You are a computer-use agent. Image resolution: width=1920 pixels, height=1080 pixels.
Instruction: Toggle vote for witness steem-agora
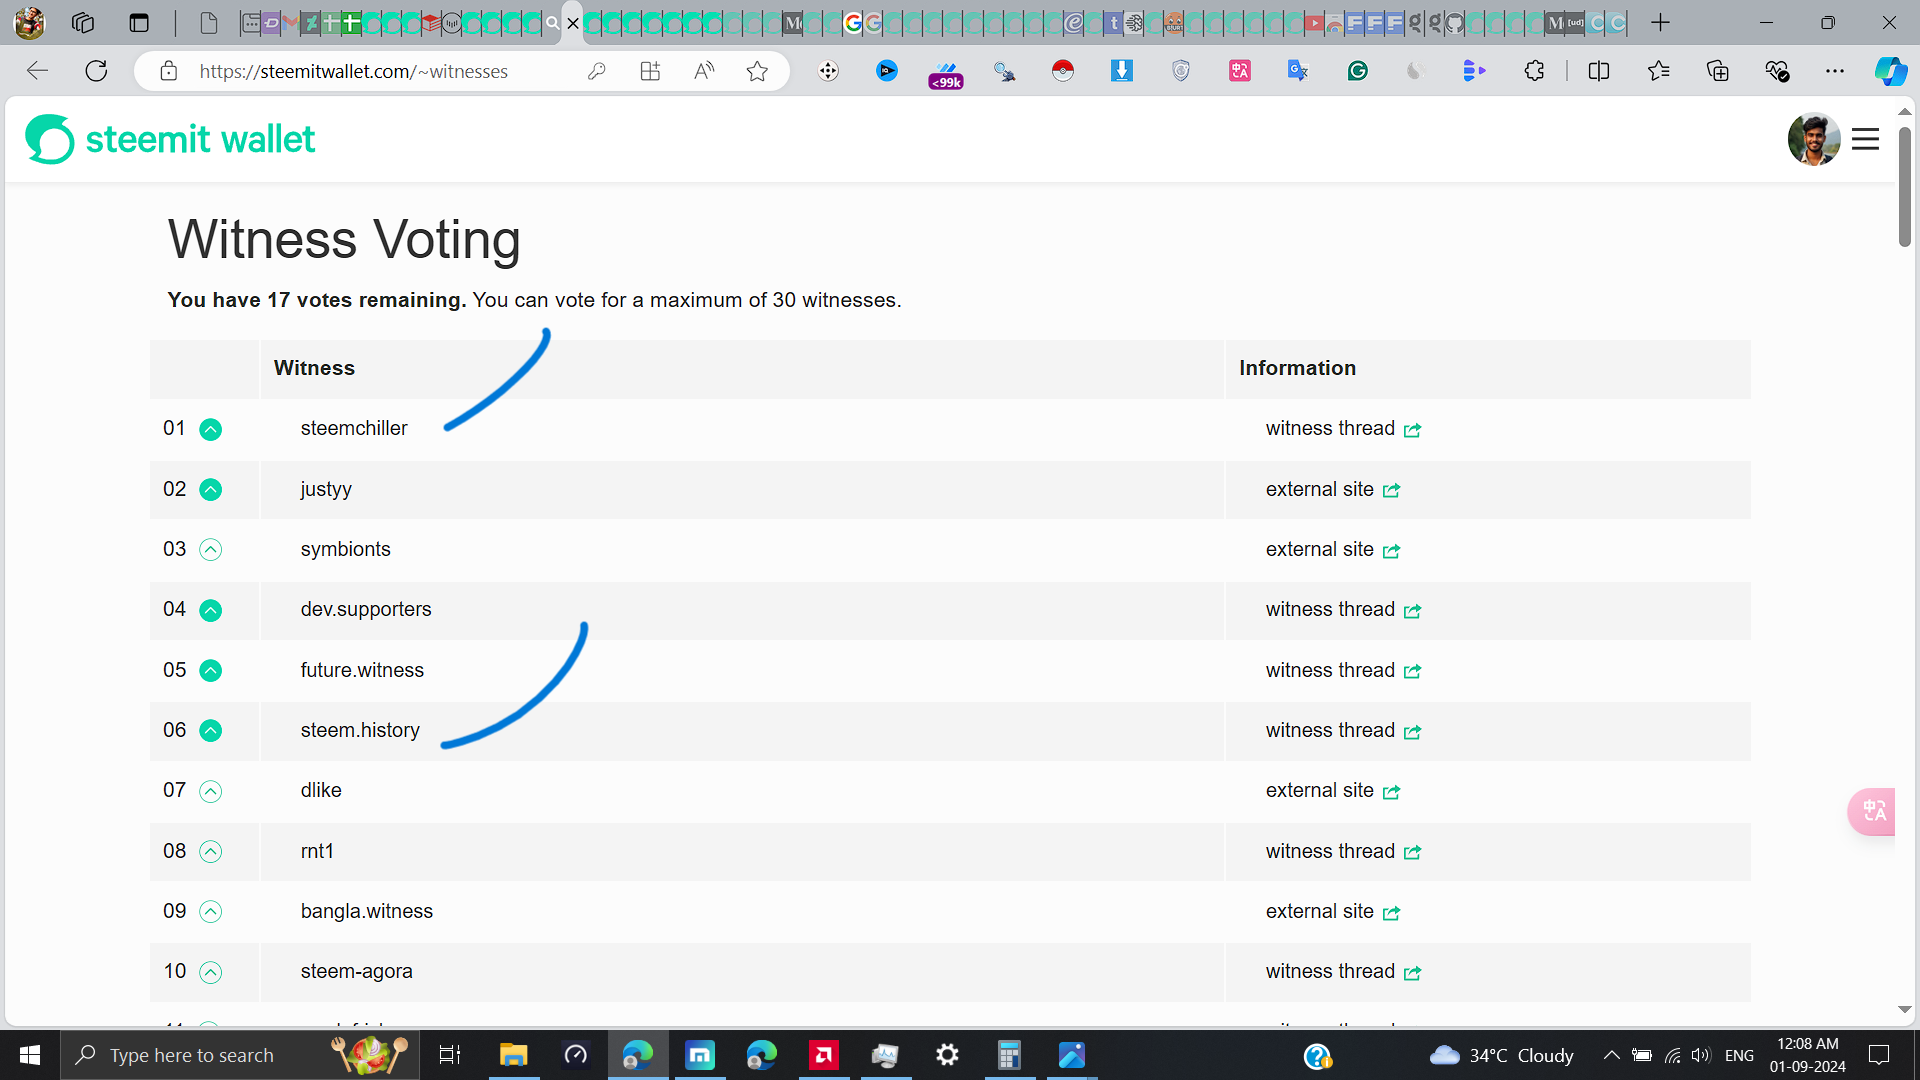click(x=210, y=973)
